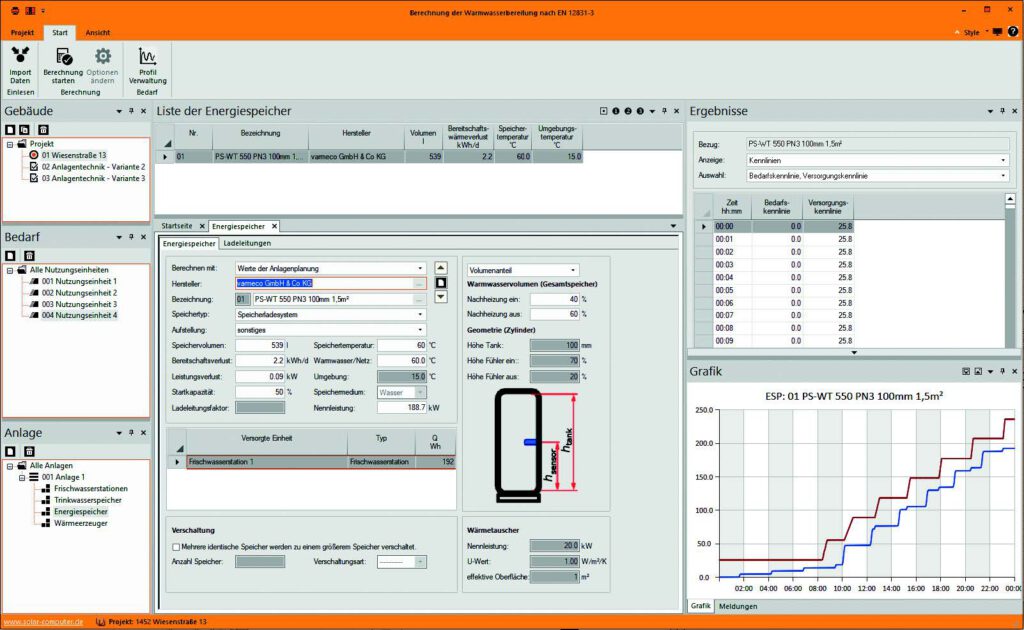Switch to the Ladeleitungen tab
1024x630 pixels.
[247, 244]
